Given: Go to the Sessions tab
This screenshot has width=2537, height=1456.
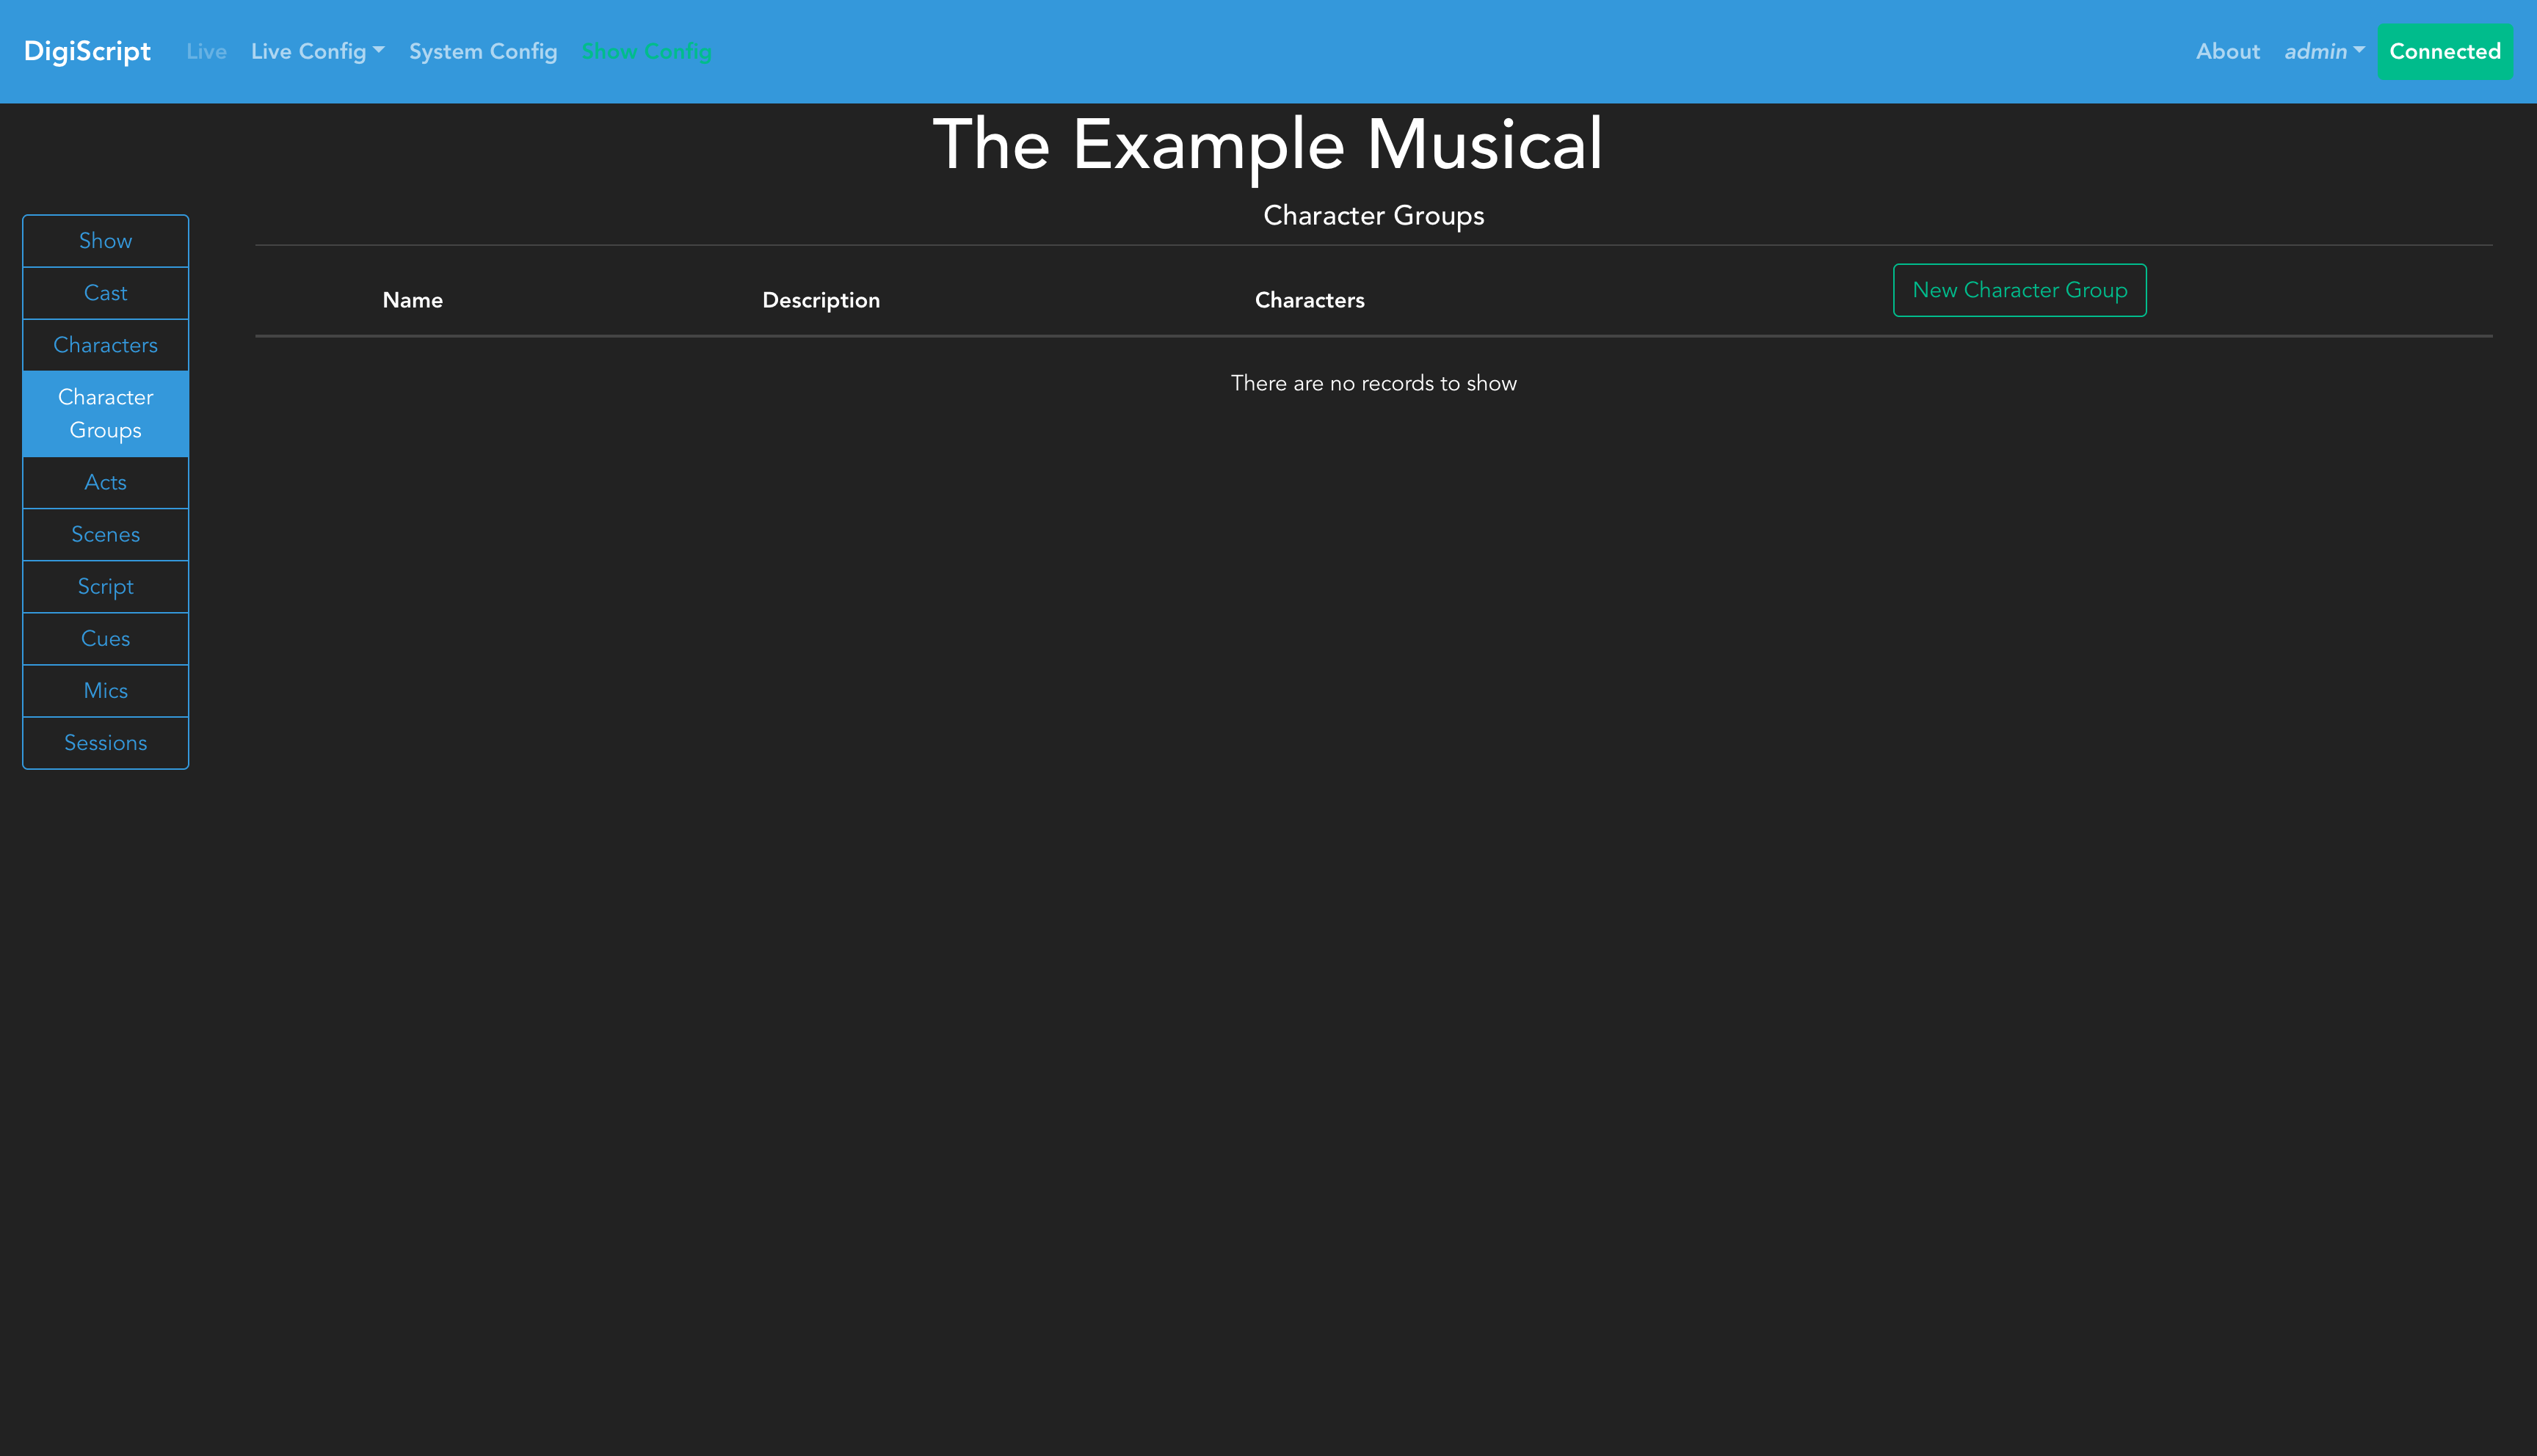Looking at the screenshot, I should [x=105, y=742].
